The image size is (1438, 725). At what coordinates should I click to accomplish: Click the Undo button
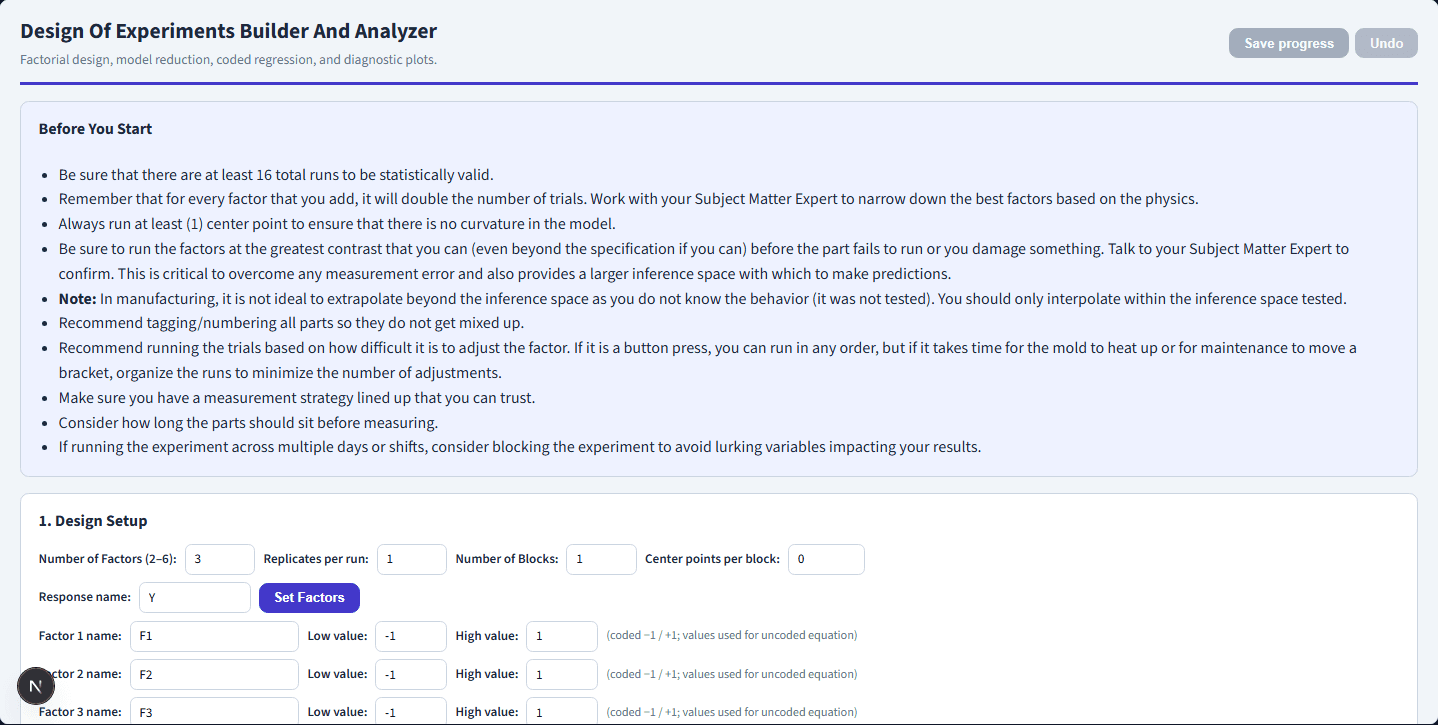[x=1386, y=43]
